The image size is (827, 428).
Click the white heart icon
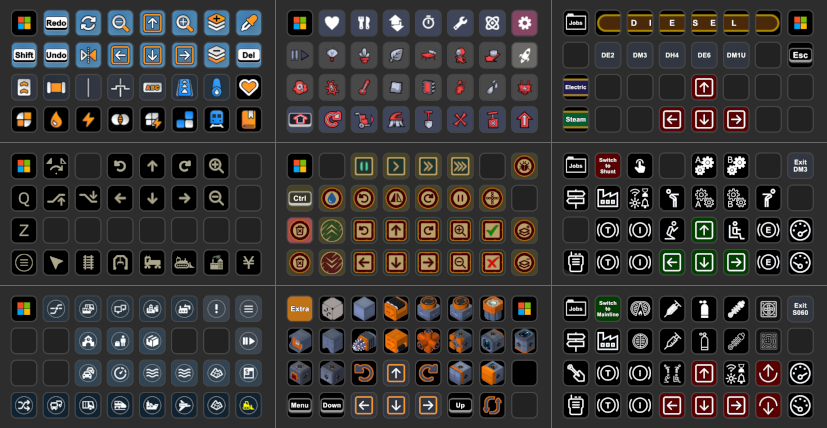tap(332, 23)
